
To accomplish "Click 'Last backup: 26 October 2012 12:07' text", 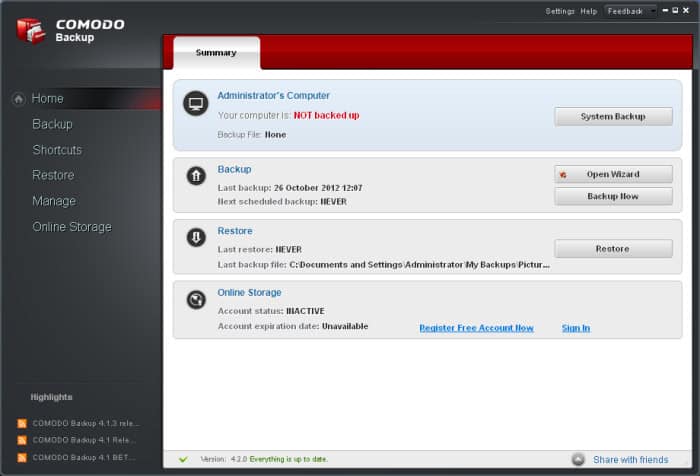I will pyautogui.click(x=290, y=188).
